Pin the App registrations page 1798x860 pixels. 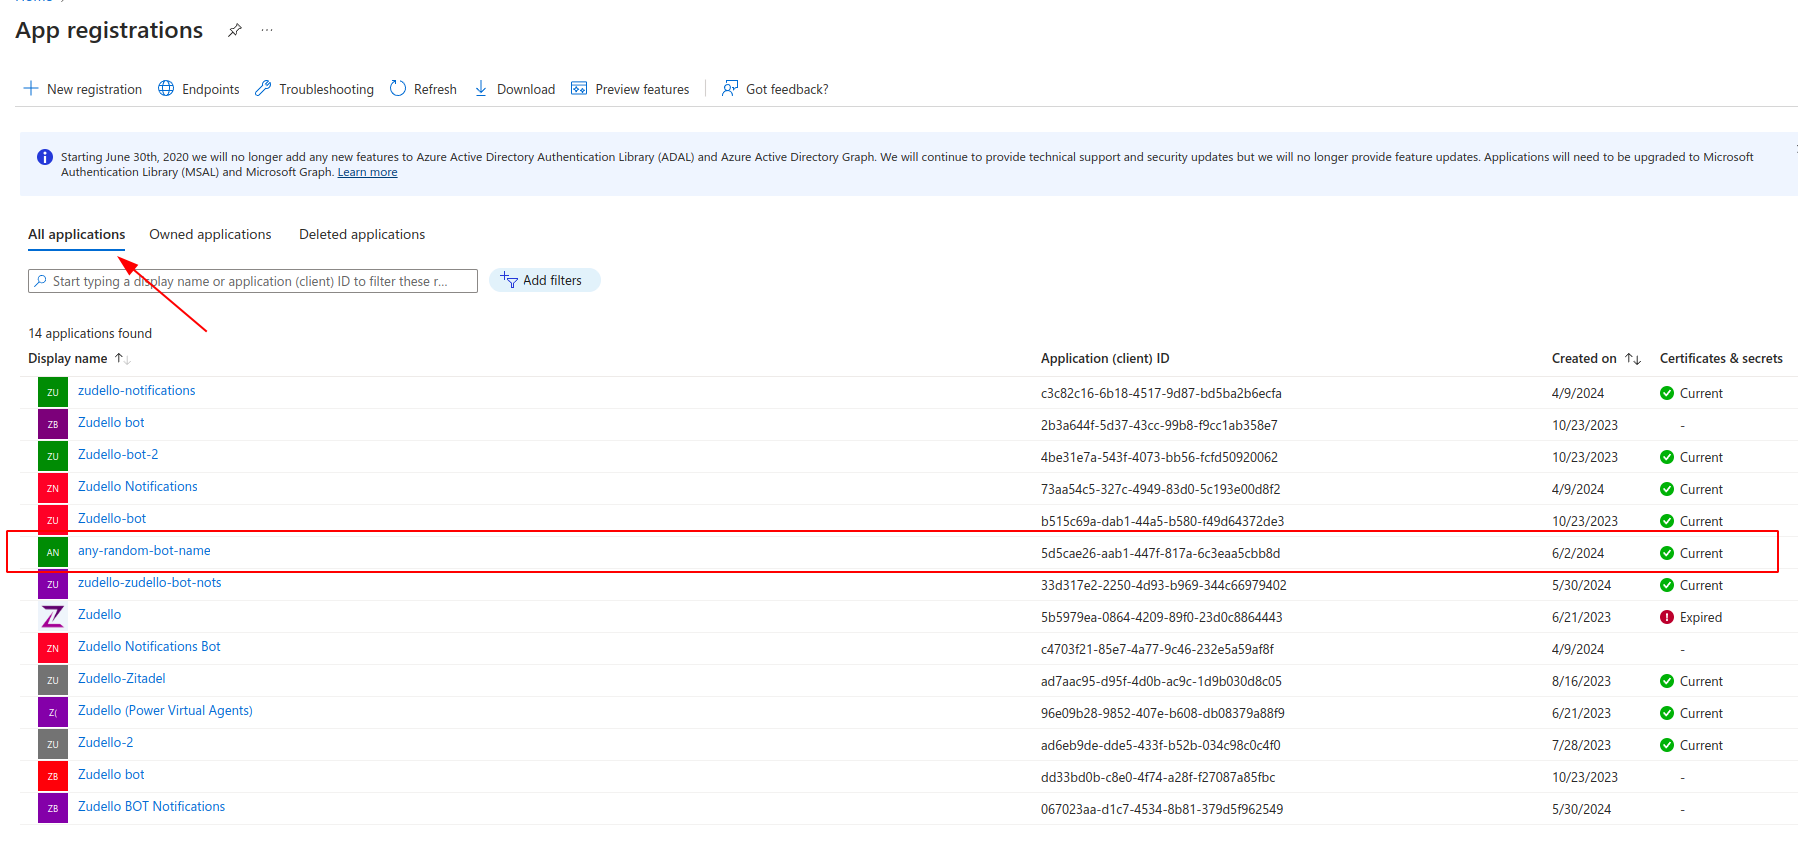(235, 30)
